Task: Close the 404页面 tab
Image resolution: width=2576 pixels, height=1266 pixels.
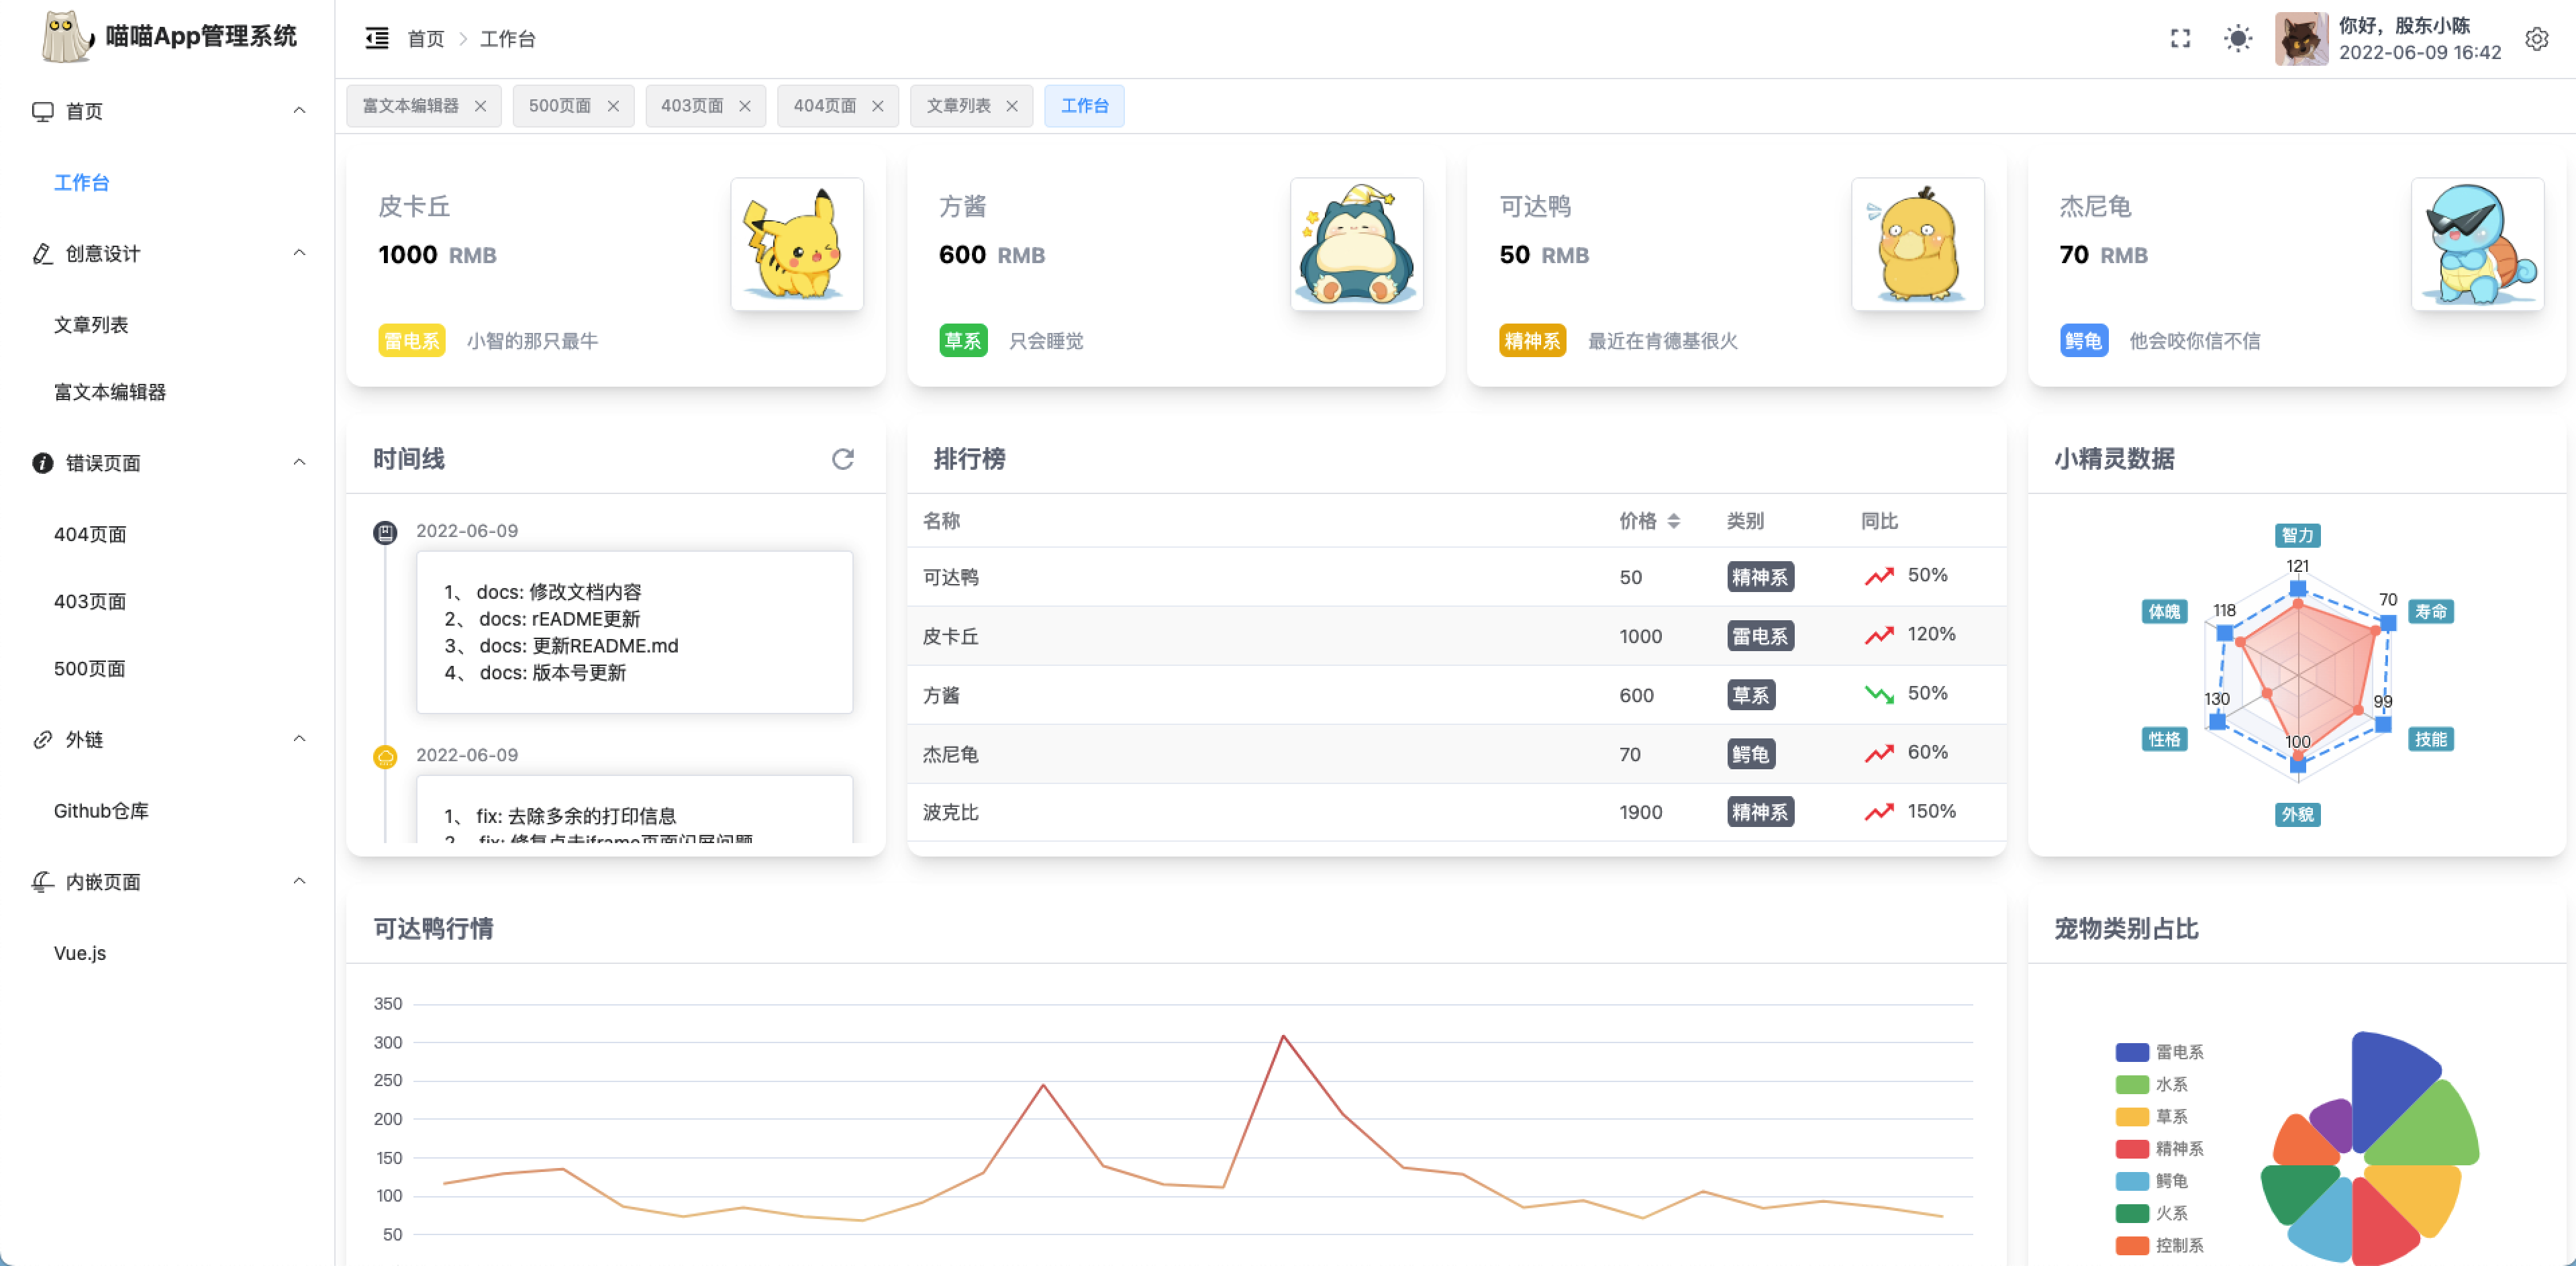Action: tap(877, 106)
